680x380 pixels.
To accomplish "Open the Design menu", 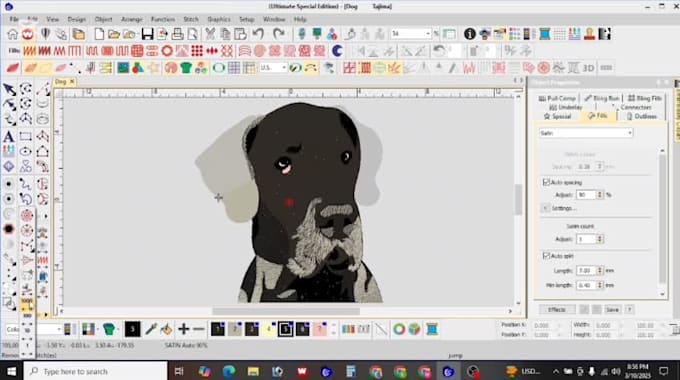I will pyautogui.click(x=77, y=20).
